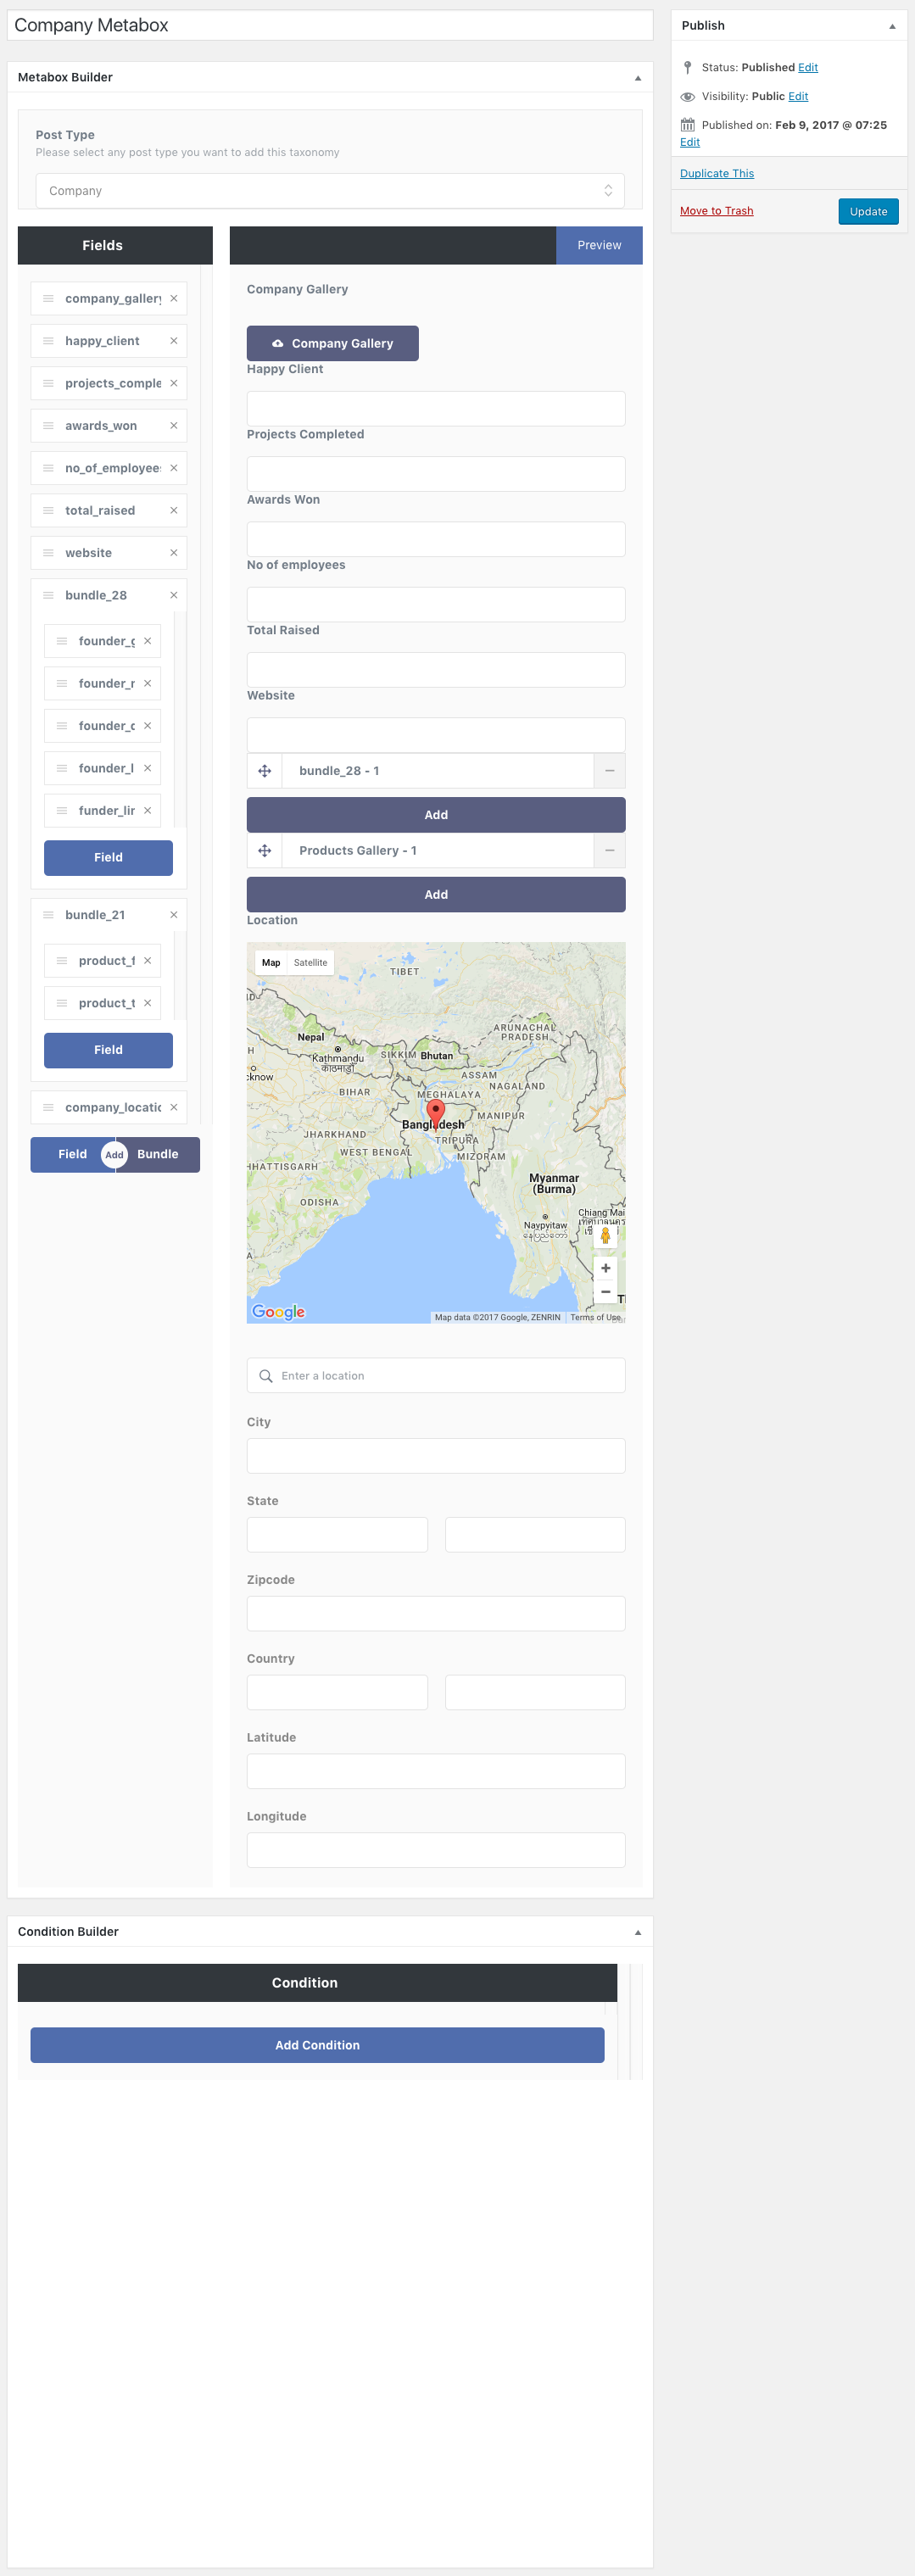The image size is (915, 2576).
Task: Click the red location marker on the map
Action: pyautogui.click(x=436, y=1112)
